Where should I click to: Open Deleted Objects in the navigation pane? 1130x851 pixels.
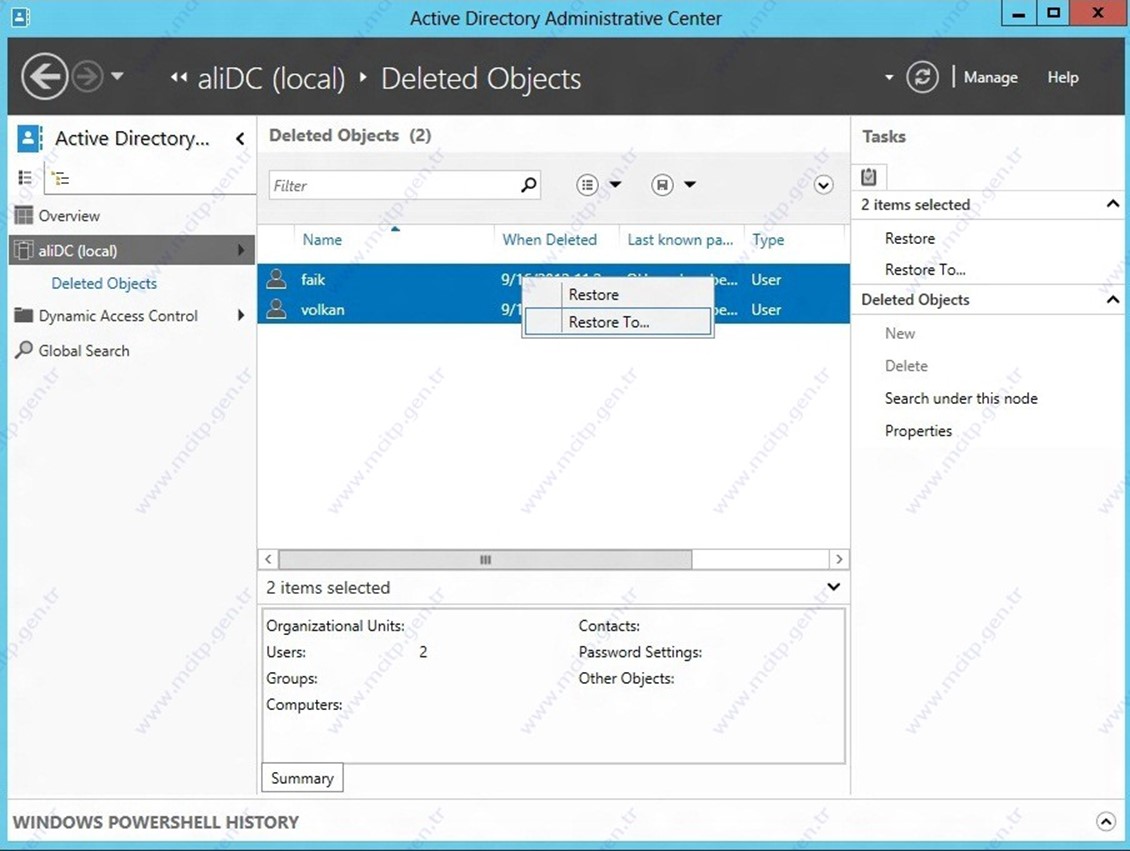tap(104, 283)
